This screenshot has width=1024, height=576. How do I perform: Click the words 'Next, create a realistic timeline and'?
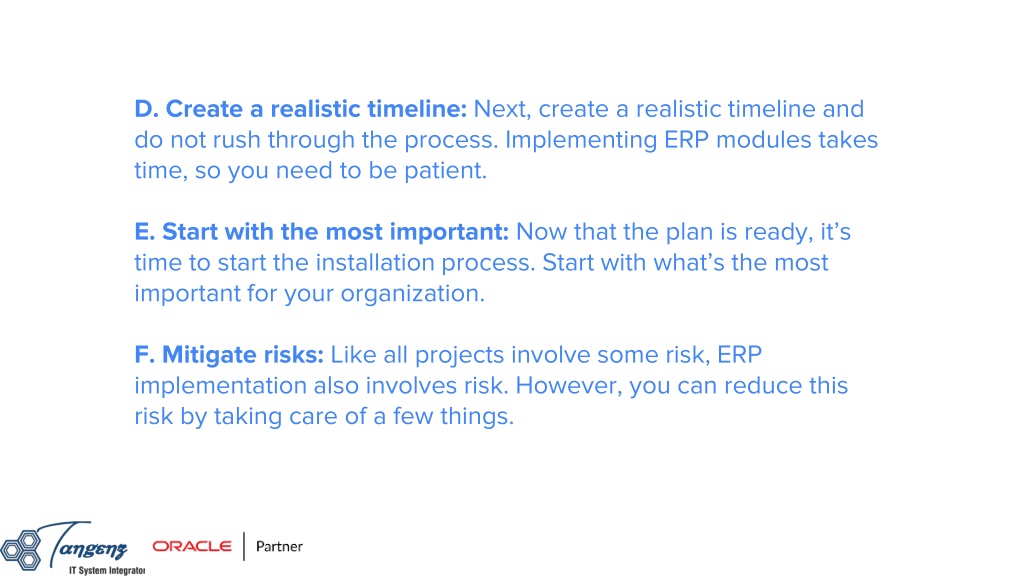click(669, 109)
